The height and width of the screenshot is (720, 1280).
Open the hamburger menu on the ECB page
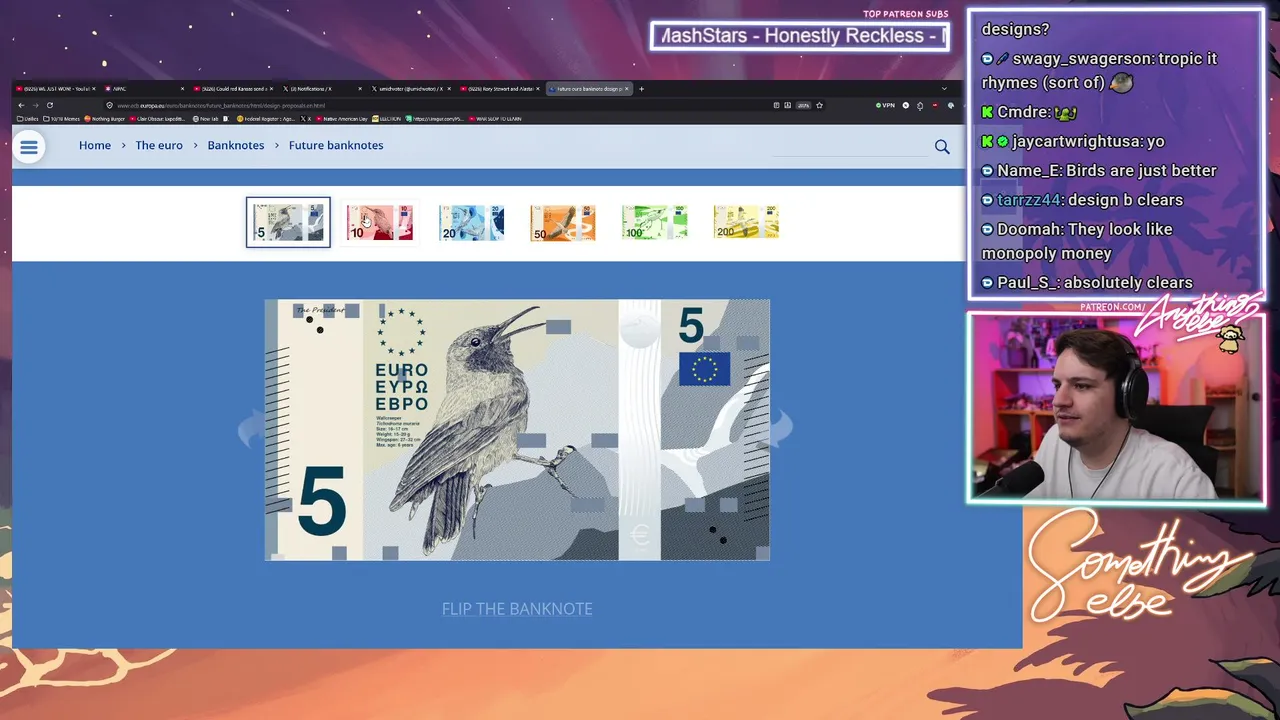[x=29, y=148]
